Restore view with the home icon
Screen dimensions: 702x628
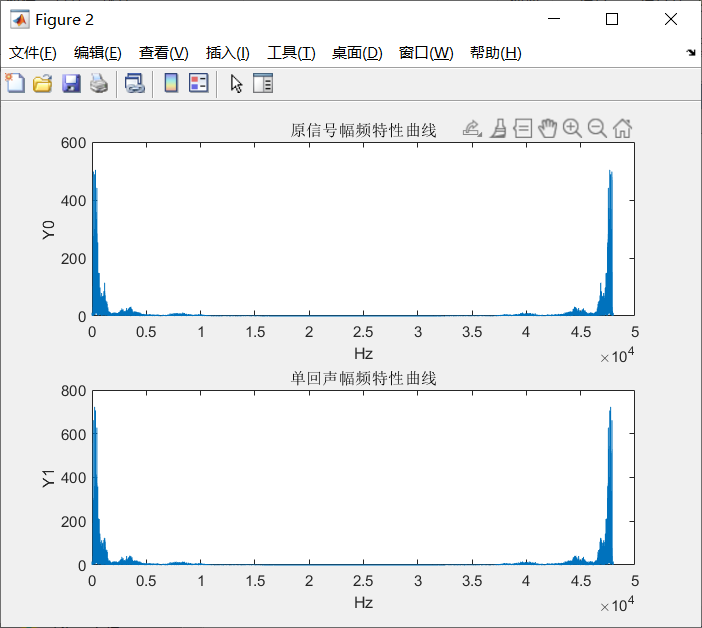622,128
